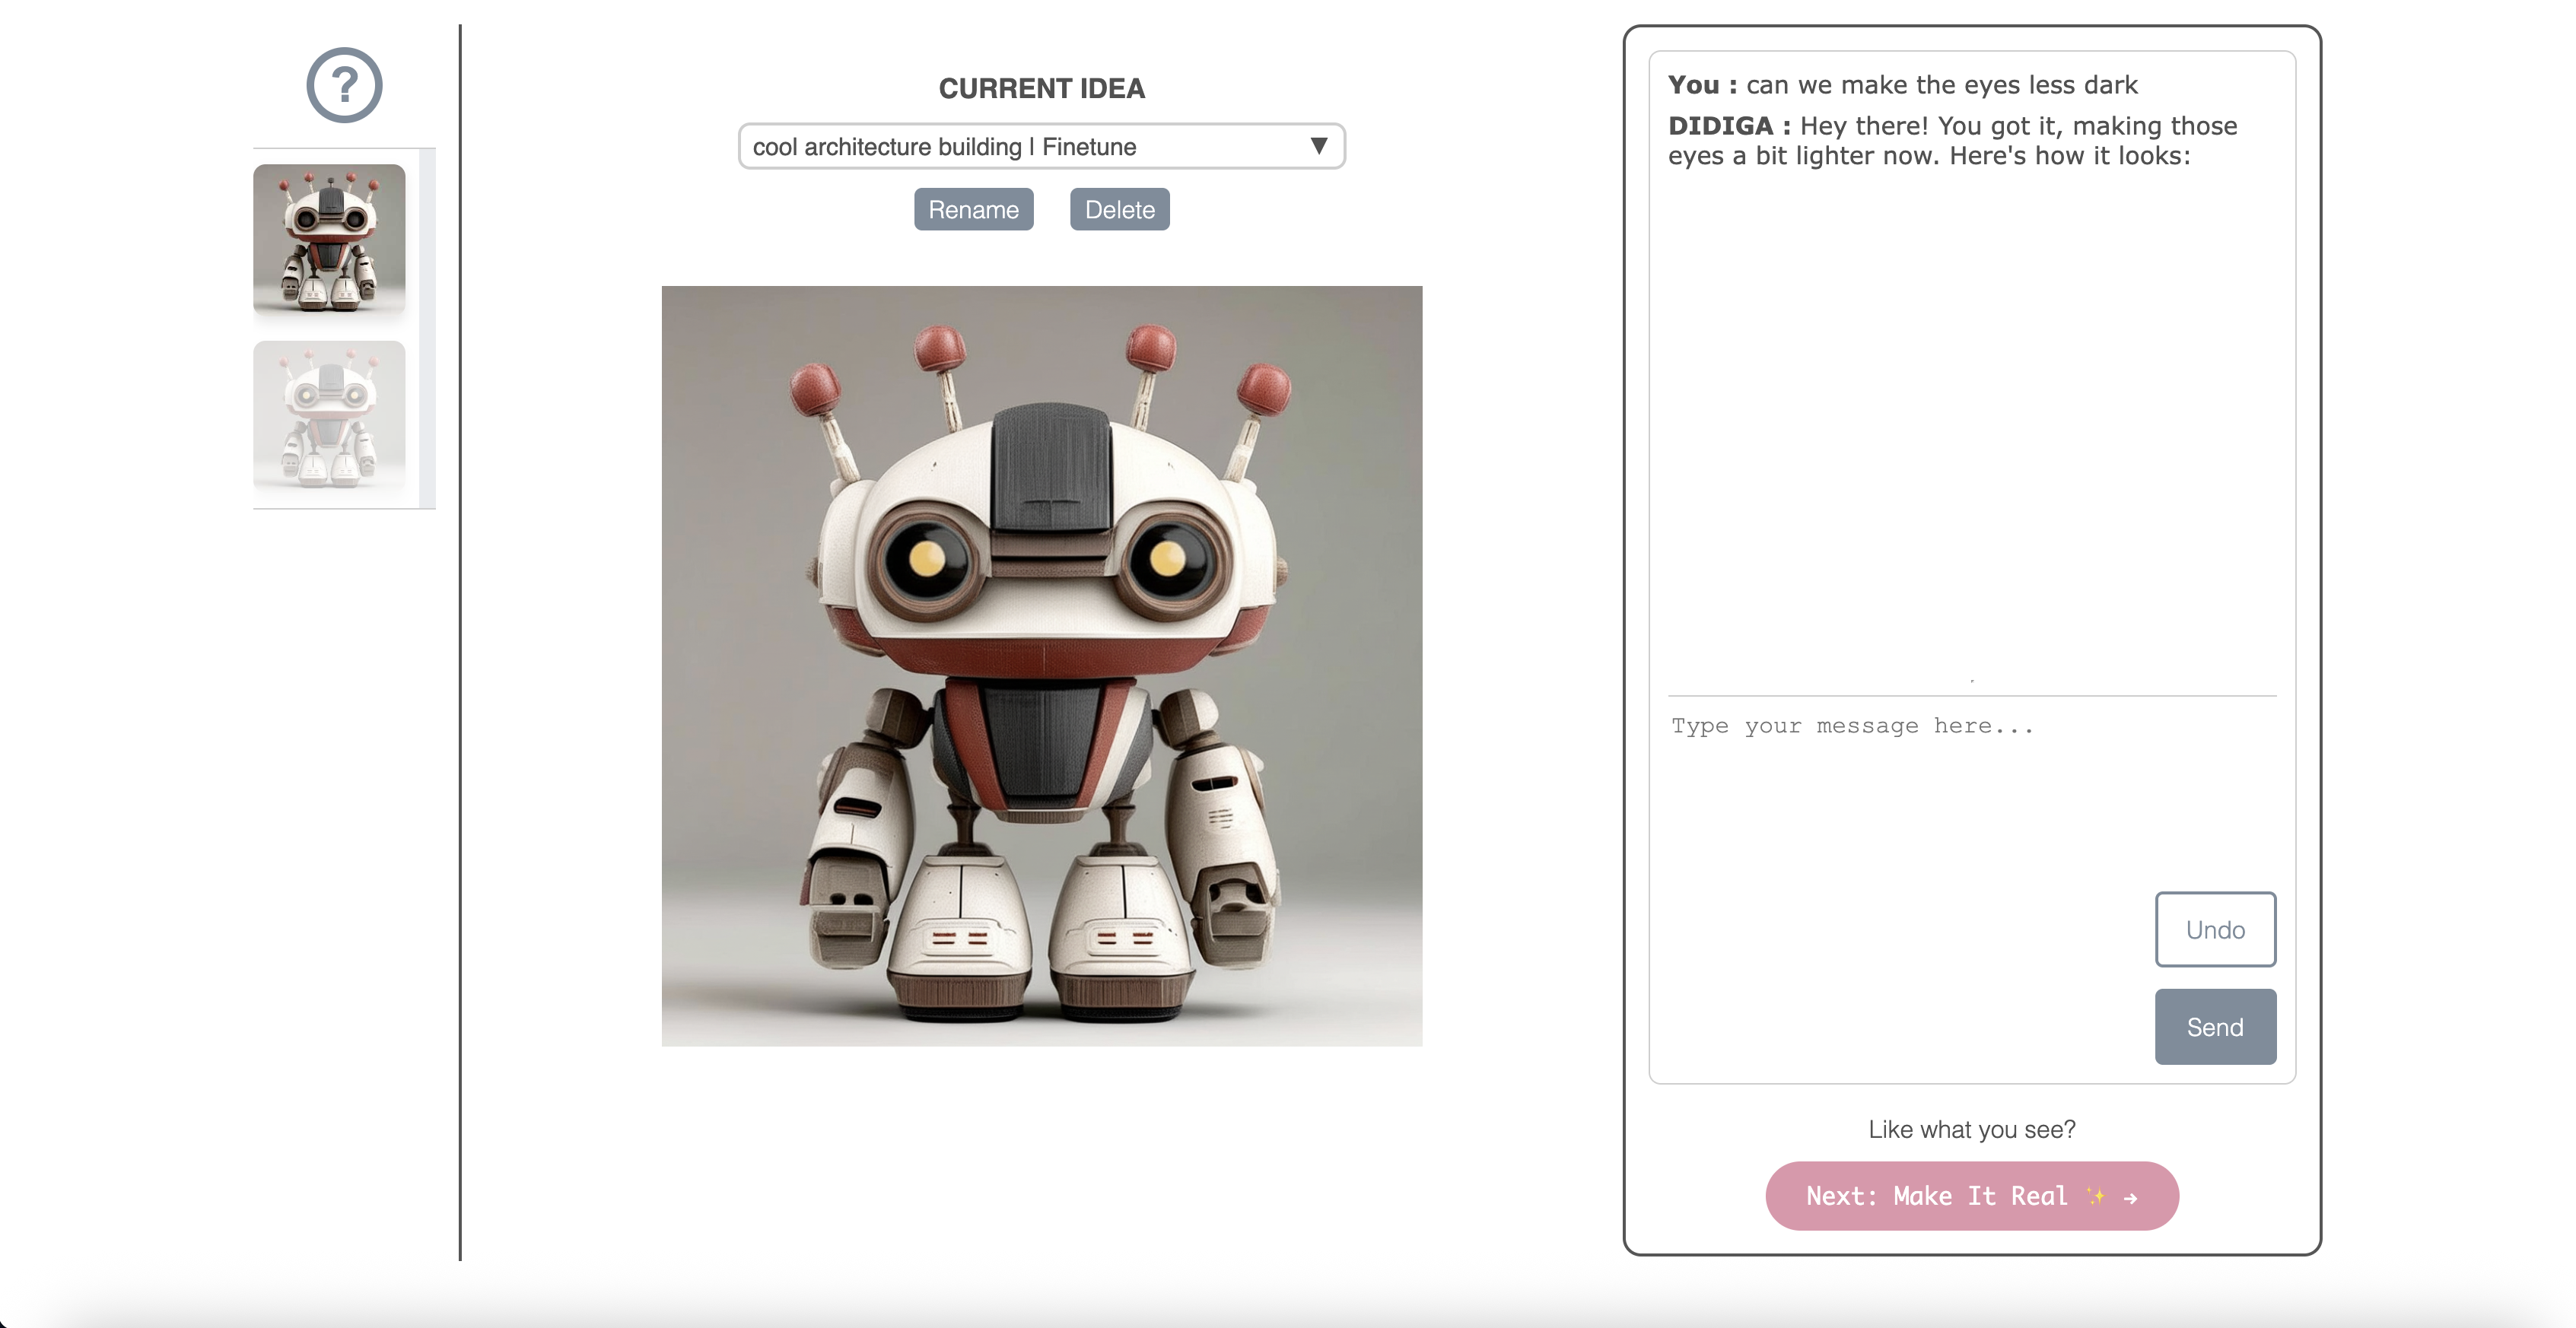Select the first robot thumbnail
This screenshot has height=1328, width=2576.
click(329, 240)
